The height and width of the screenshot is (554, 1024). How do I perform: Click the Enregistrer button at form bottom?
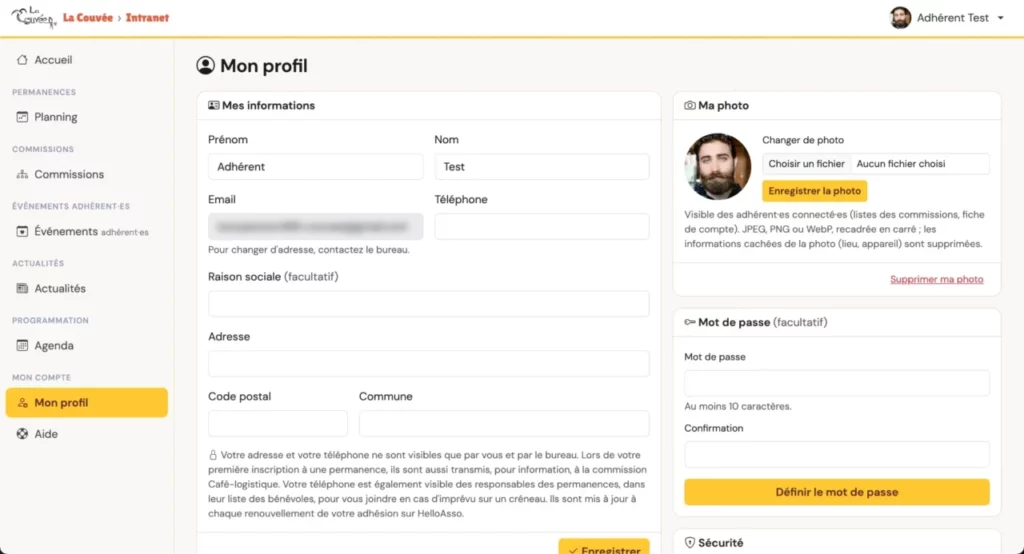click(604, 547)
